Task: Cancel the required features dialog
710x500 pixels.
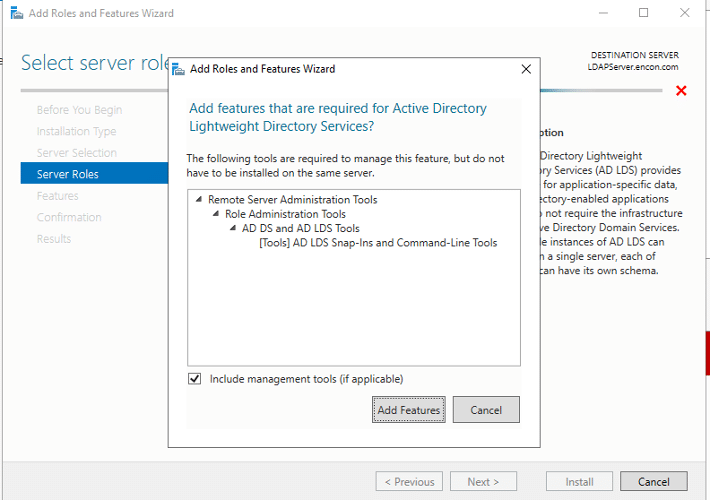Action: (x=485, y=410)
